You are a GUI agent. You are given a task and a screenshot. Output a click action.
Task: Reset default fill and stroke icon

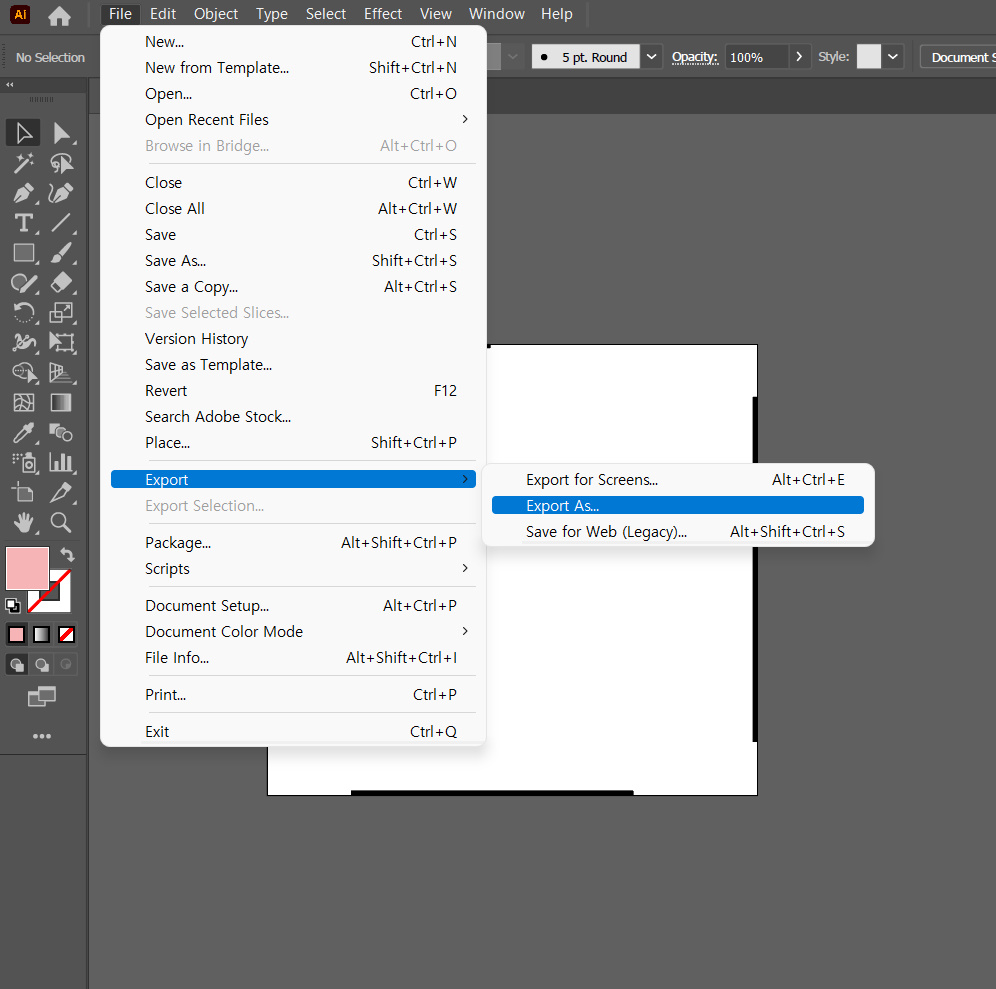click(x=13, y=605)
